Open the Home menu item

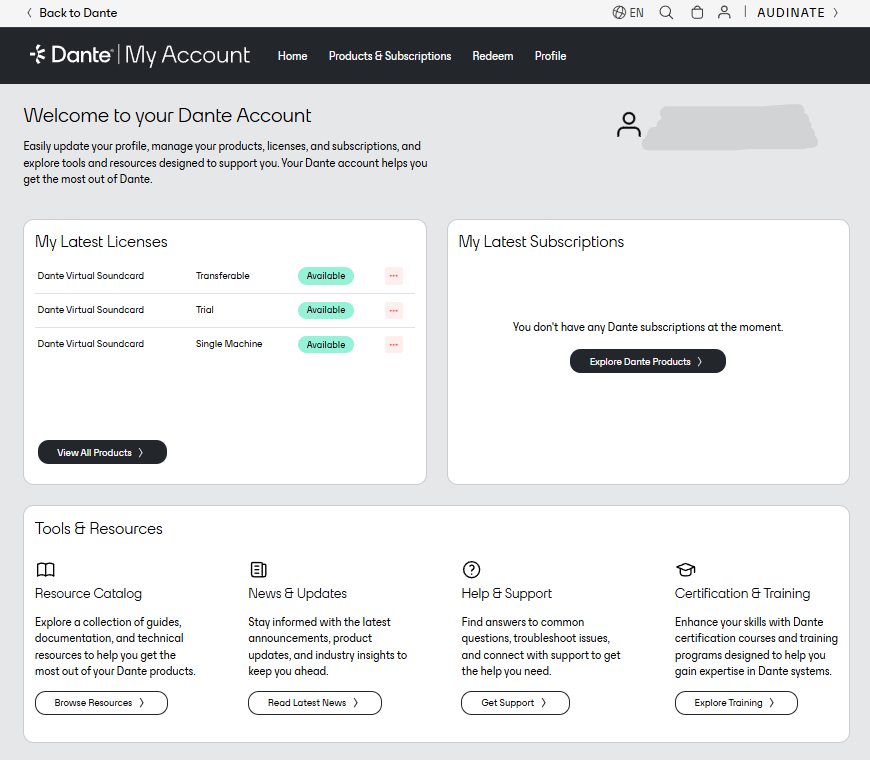click(292, 55)
